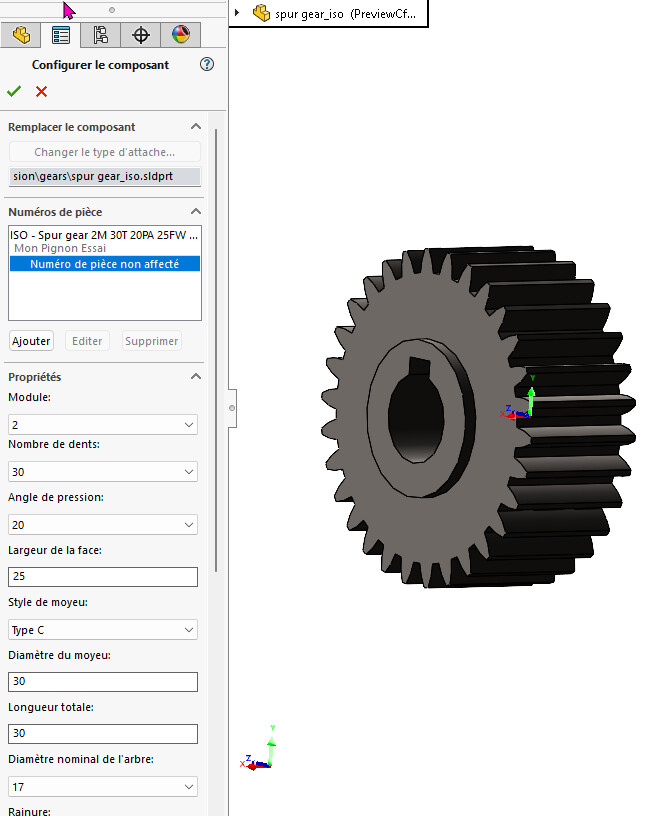Click the panel collapse handle on divider
Viewport: 652px width, 816px height.
(x=232, y=408)
